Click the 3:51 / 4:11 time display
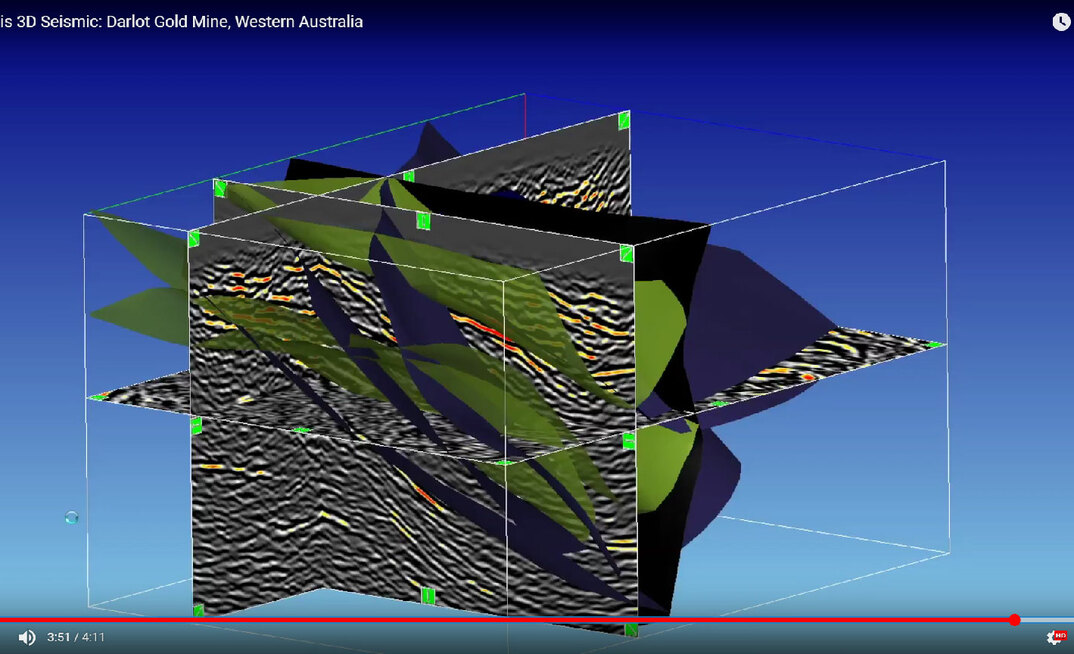Image resolution: width=1074 pixels, height=654 pixels. (x=76, y=637)
